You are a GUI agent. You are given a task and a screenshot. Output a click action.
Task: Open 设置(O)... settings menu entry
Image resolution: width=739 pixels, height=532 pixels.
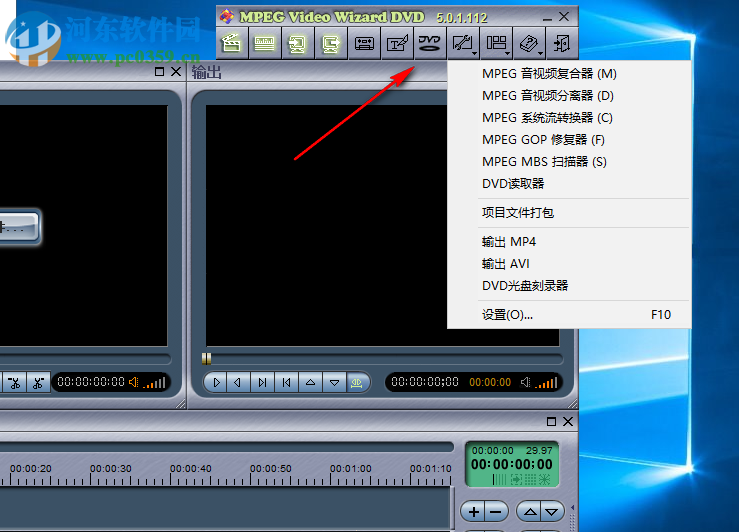coord(569,315)
